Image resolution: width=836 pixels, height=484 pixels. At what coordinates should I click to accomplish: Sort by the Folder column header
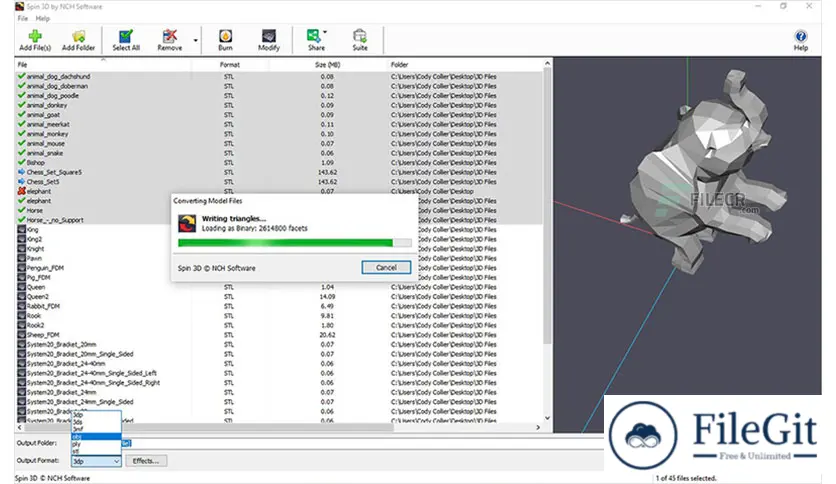(465, 64)
